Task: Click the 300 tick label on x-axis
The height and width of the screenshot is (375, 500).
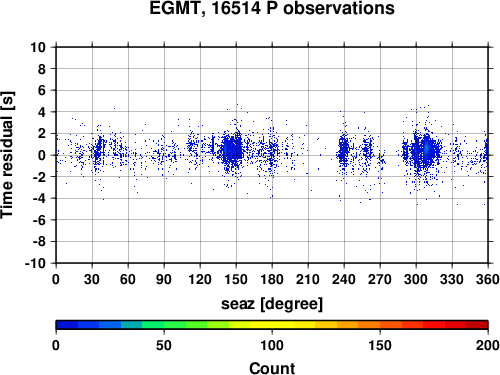Action: [x=416, y=279]
